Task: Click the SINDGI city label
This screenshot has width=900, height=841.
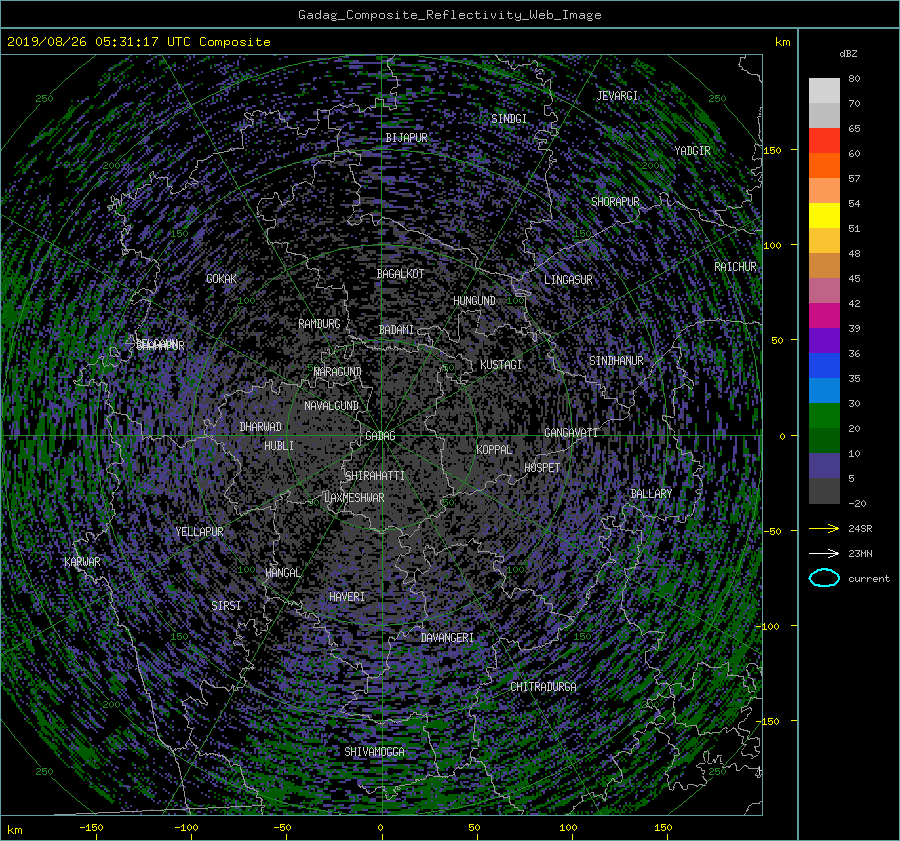Action: 509,119
